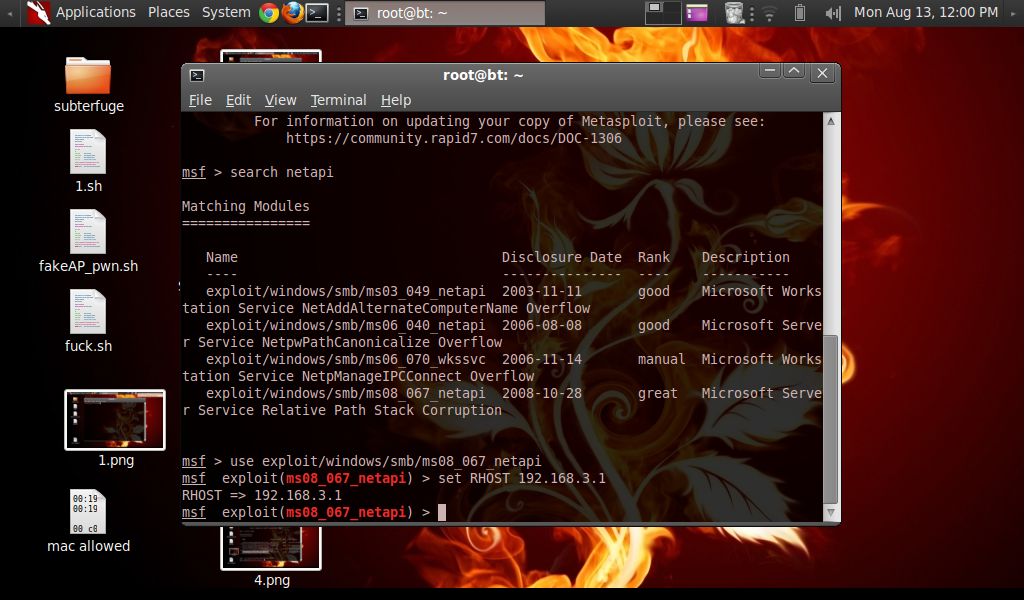Open the terminal's Edit menu

238,100
